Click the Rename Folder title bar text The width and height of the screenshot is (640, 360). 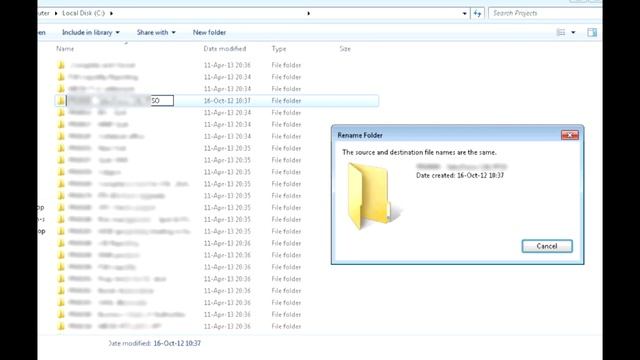(360, 135)
